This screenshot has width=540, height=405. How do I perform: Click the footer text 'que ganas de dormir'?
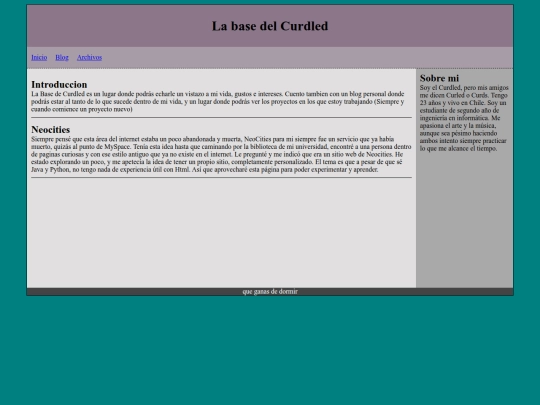pos(270,292)
